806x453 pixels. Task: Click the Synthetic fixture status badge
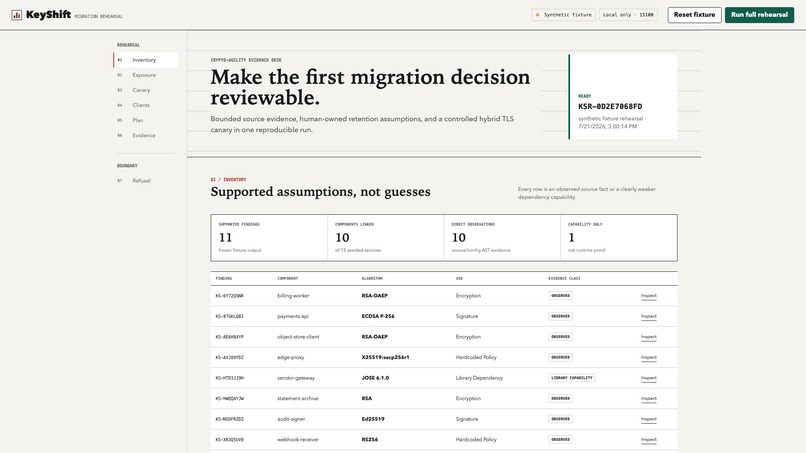click(563, 15)
